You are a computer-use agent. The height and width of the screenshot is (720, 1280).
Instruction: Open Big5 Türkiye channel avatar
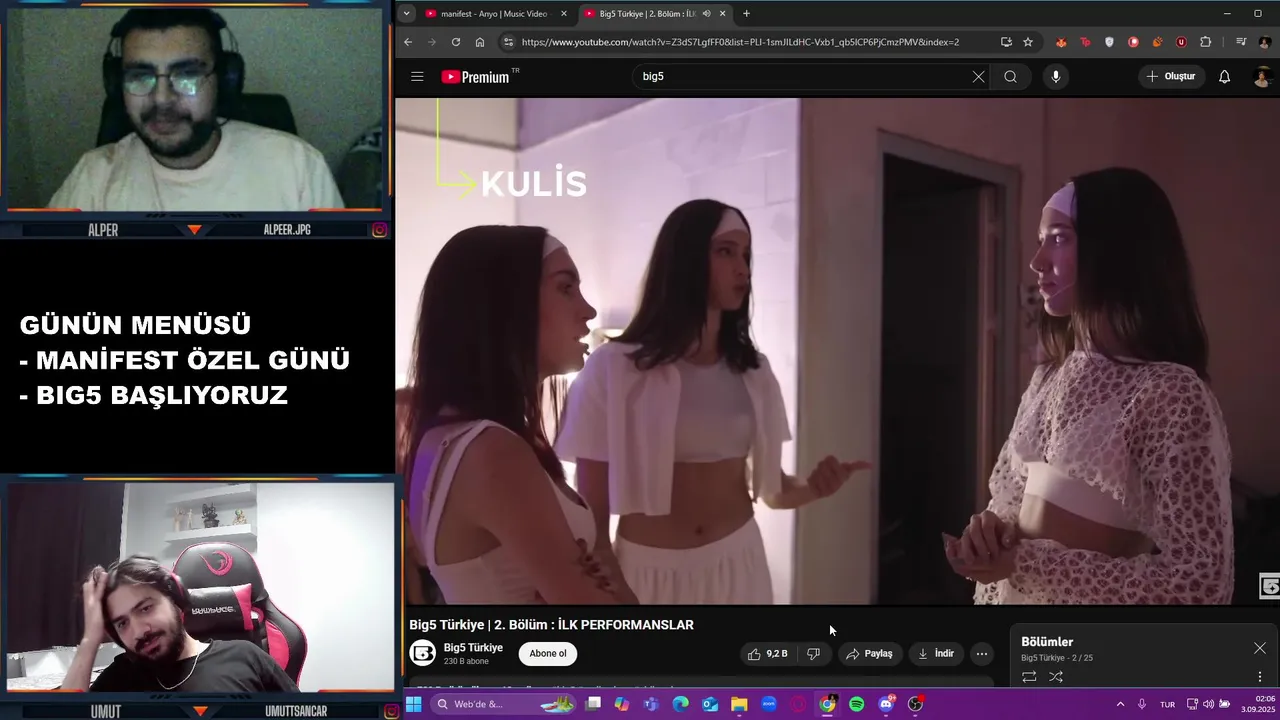[423, 654]
